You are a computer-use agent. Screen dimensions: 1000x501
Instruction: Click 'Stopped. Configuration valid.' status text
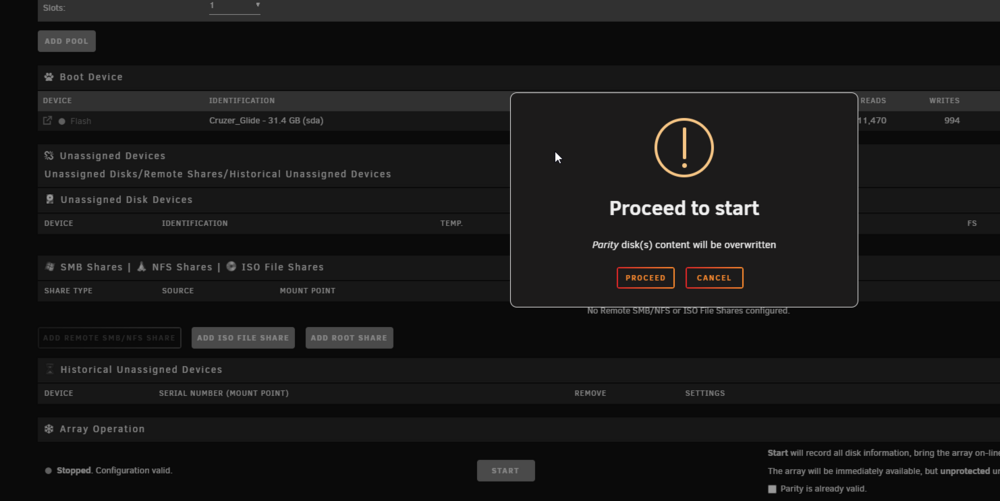[114, 470]
